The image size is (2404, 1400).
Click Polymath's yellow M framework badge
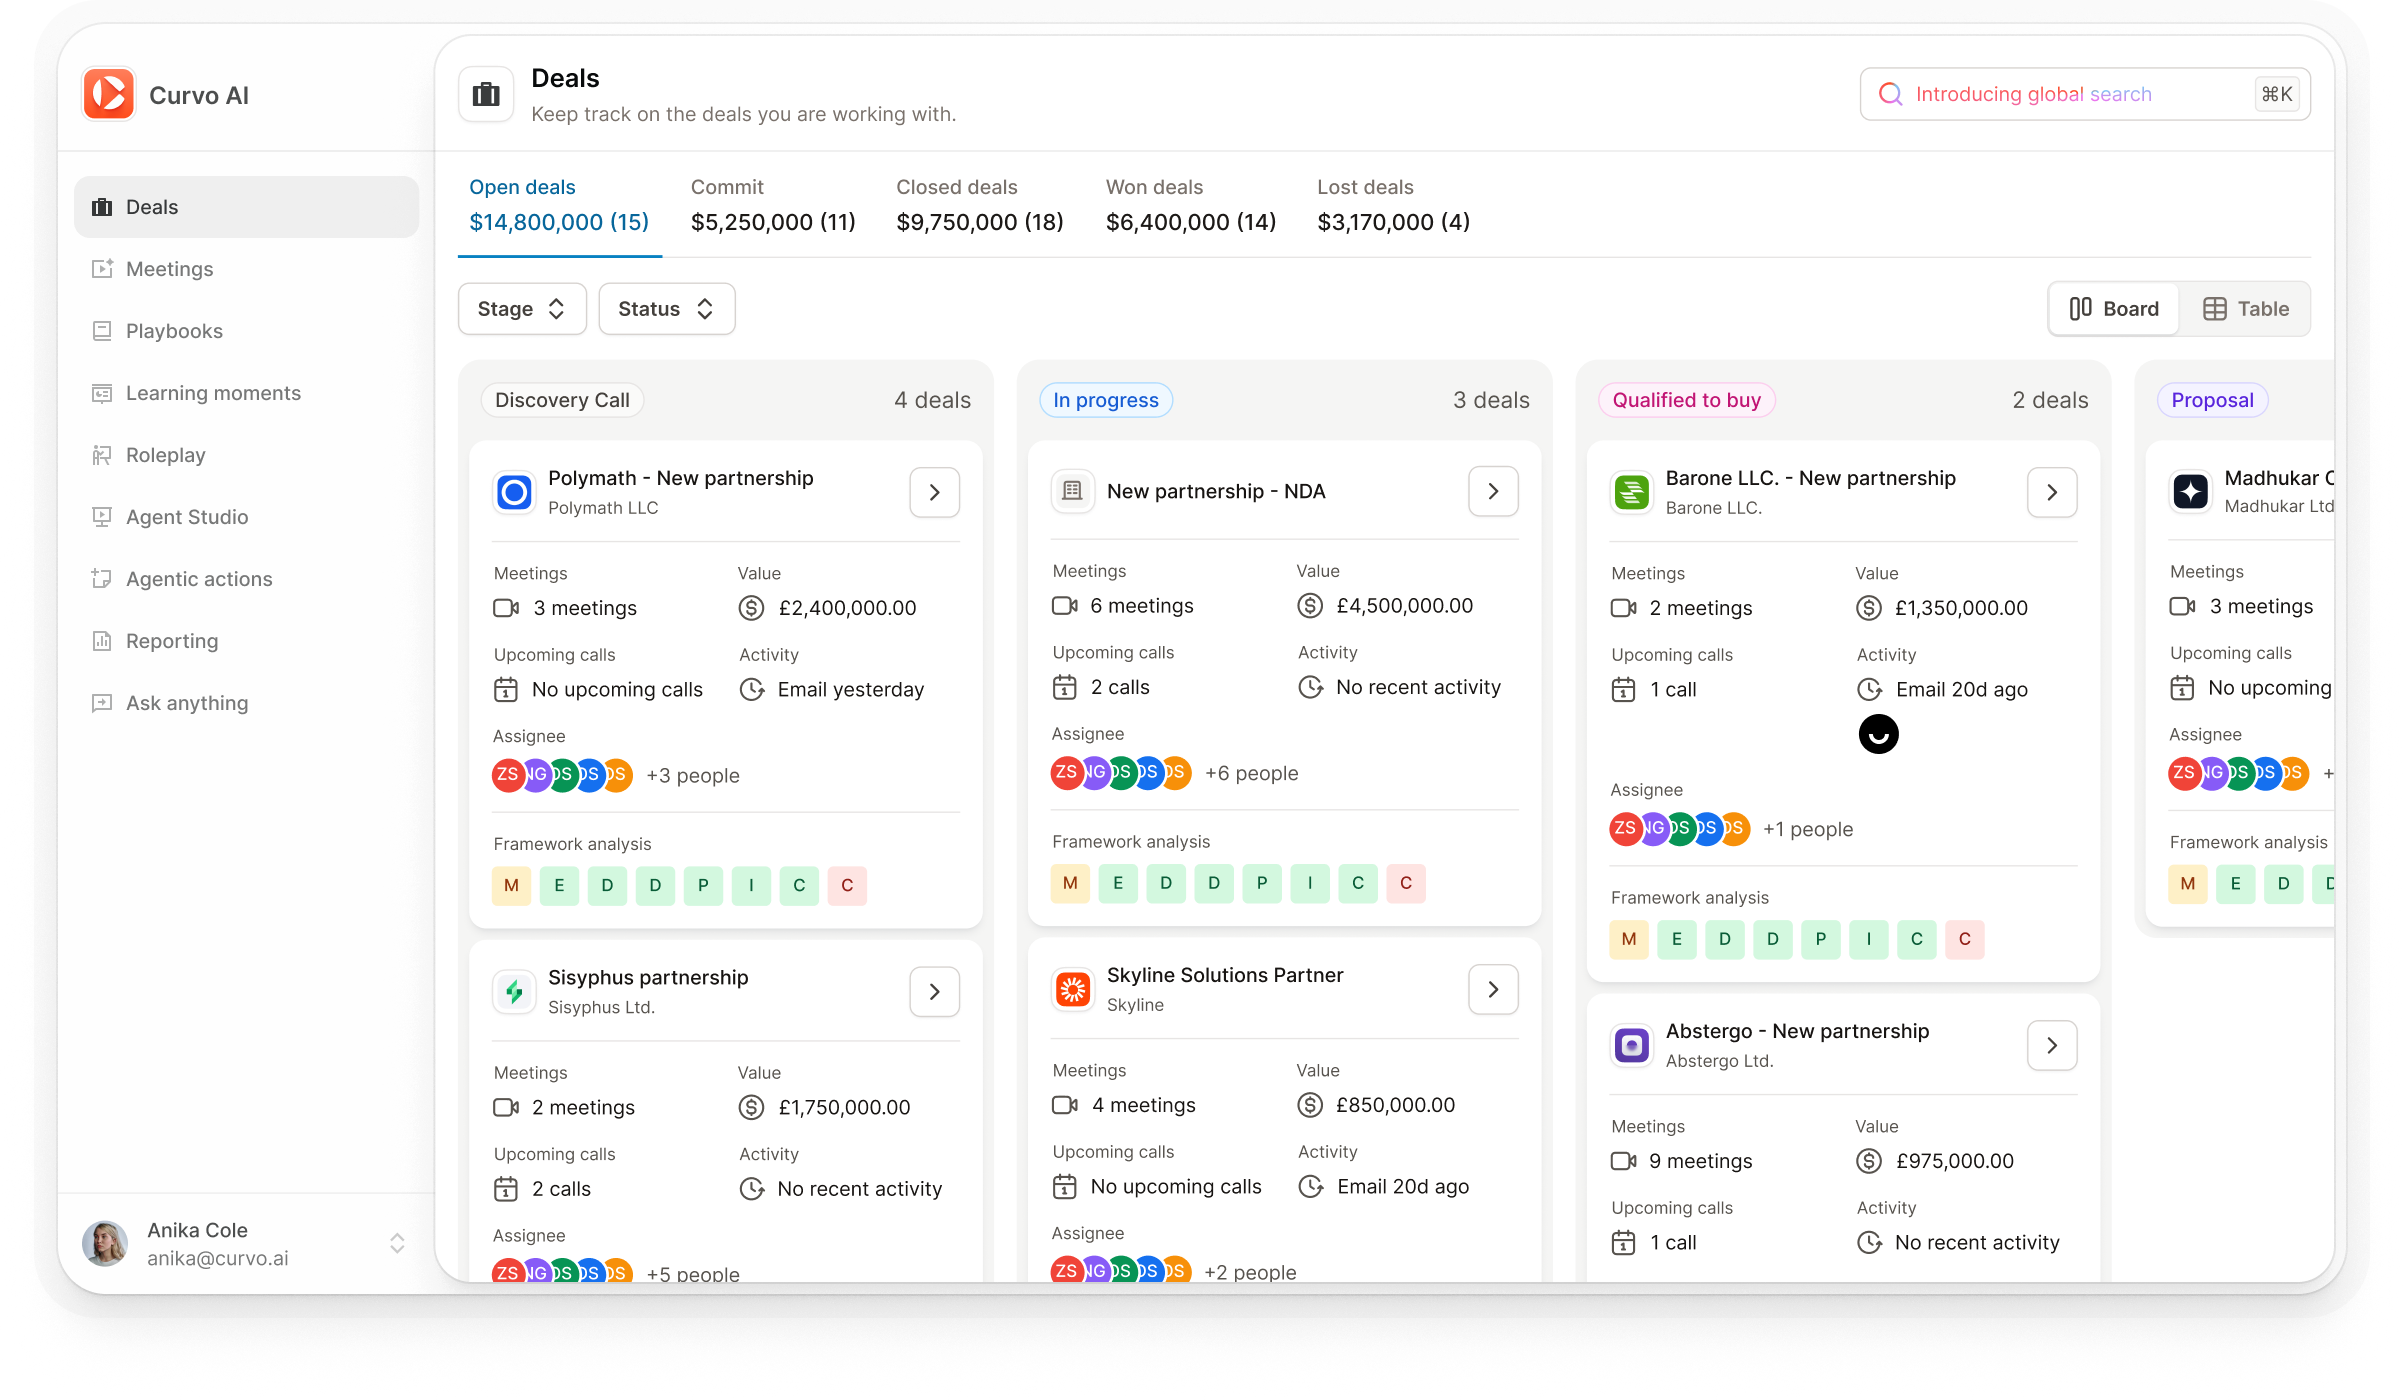(x=511, y=886)
